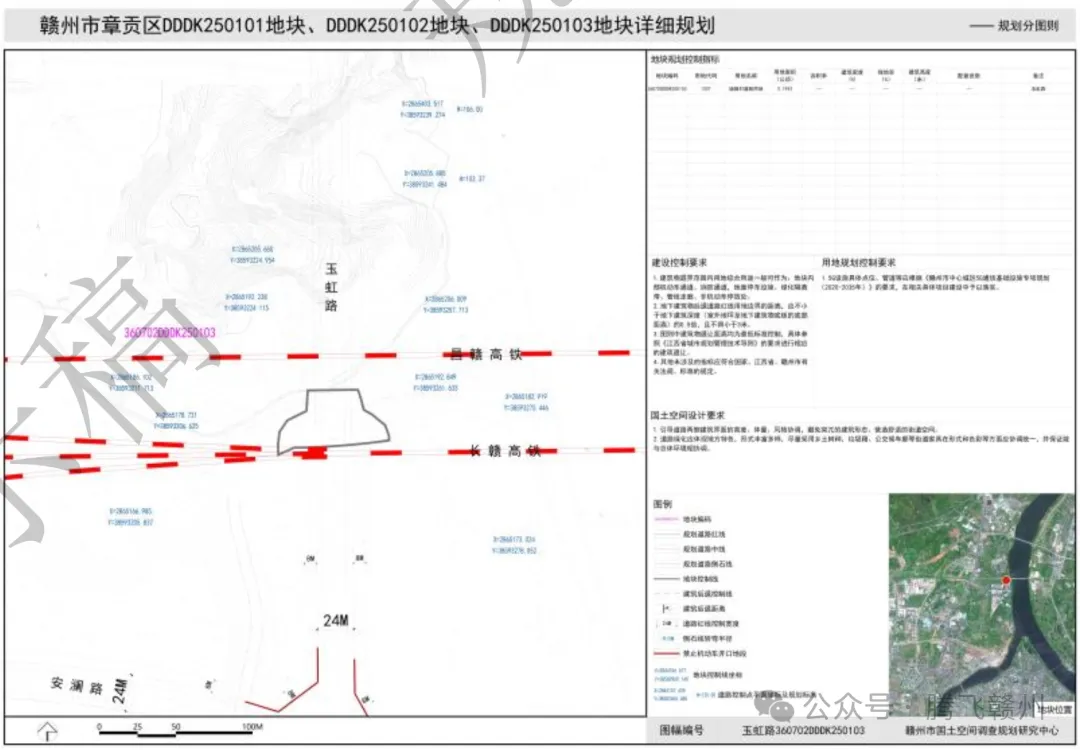1080x750 pixels.
Task: Click the 道路红线控制宽度 legend symbol
Action: 666,623
